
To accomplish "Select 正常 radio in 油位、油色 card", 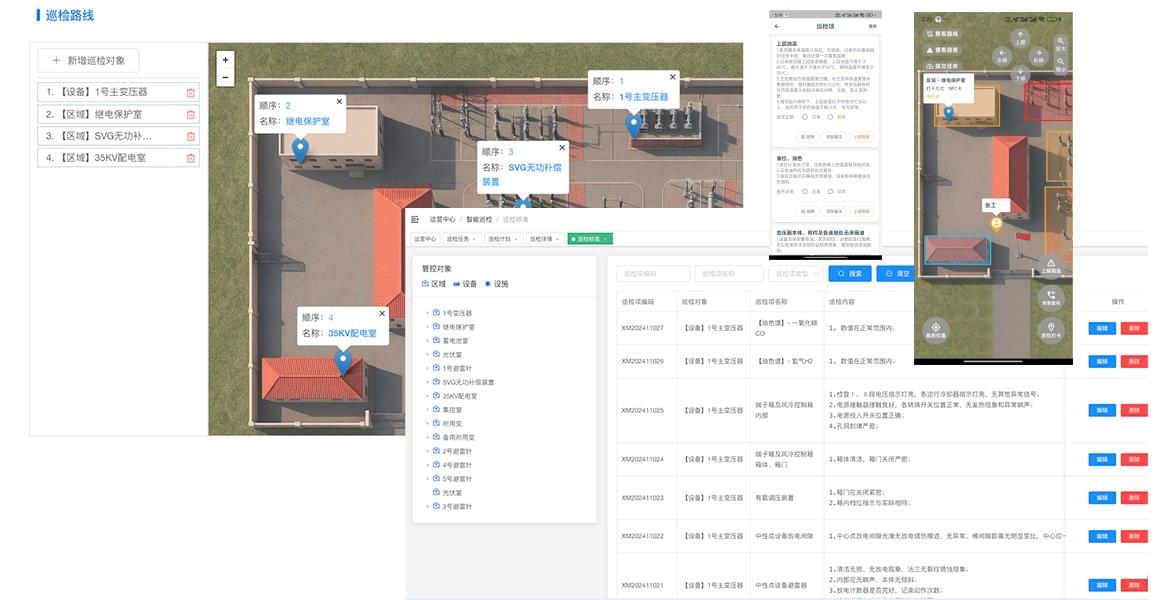I will pyautogui.click(x=805, y=192).
